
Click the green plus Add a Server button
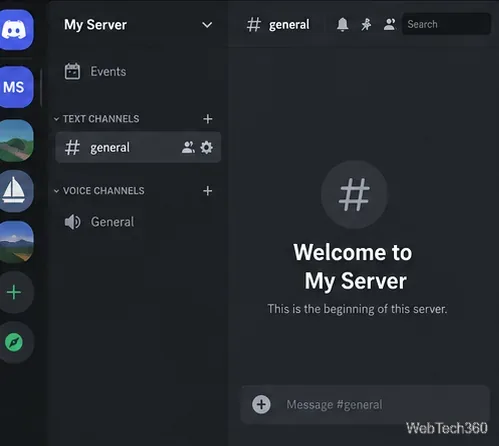[x=15, y=292]
